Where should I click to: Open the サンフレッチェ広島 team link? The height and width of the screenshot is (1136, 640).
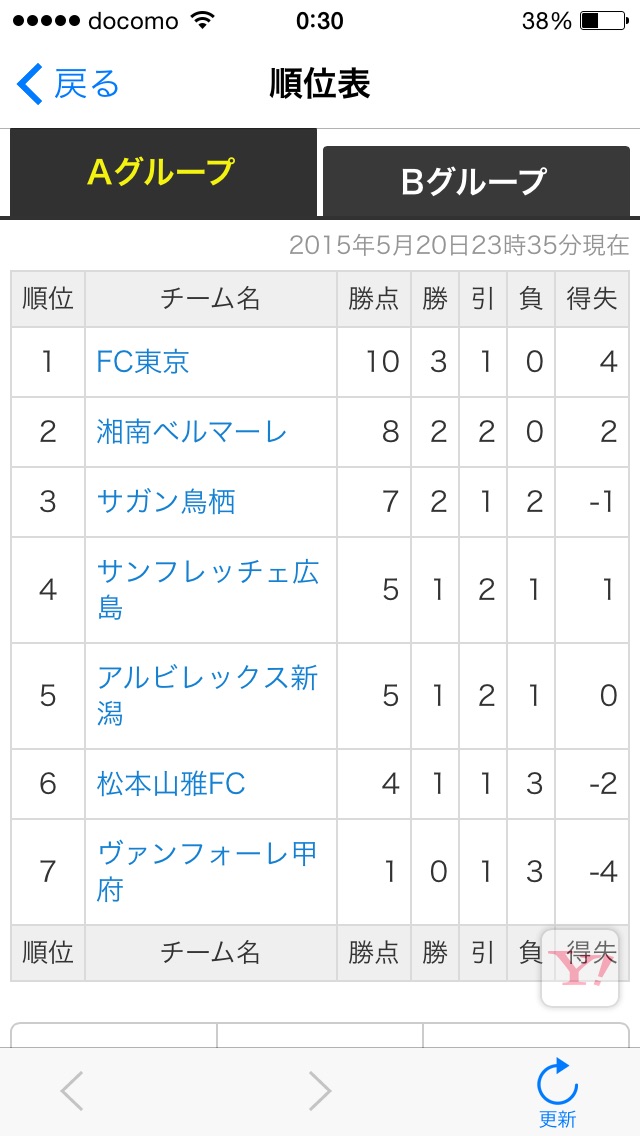207,589
